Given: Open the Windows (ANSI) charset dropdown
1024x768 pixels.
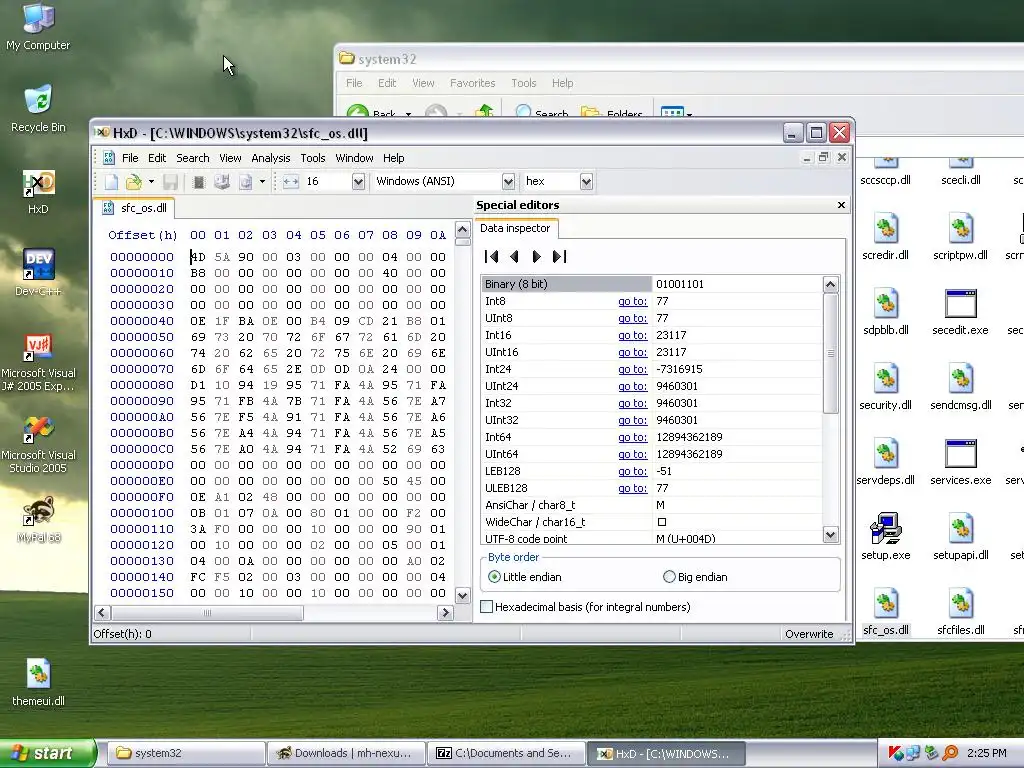Looking at the screenshot, I should 508,182.
